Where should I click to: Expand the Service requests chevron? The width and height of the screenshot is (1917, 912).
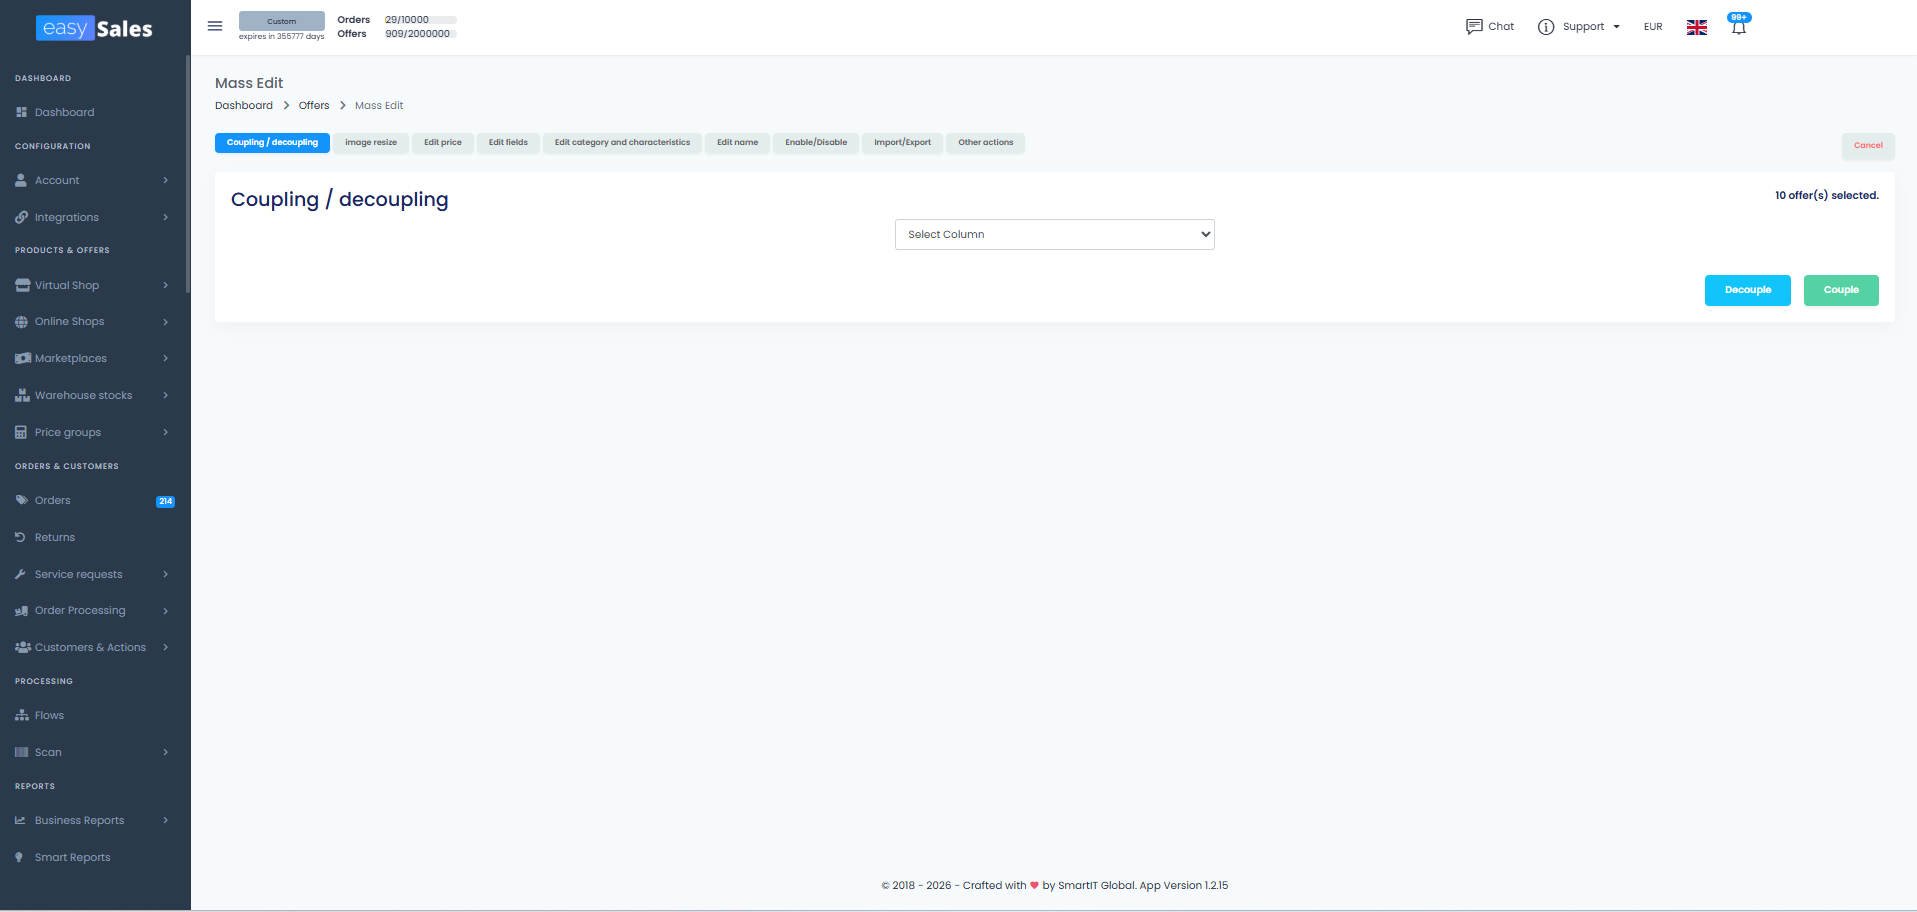(x=165, y=574)
